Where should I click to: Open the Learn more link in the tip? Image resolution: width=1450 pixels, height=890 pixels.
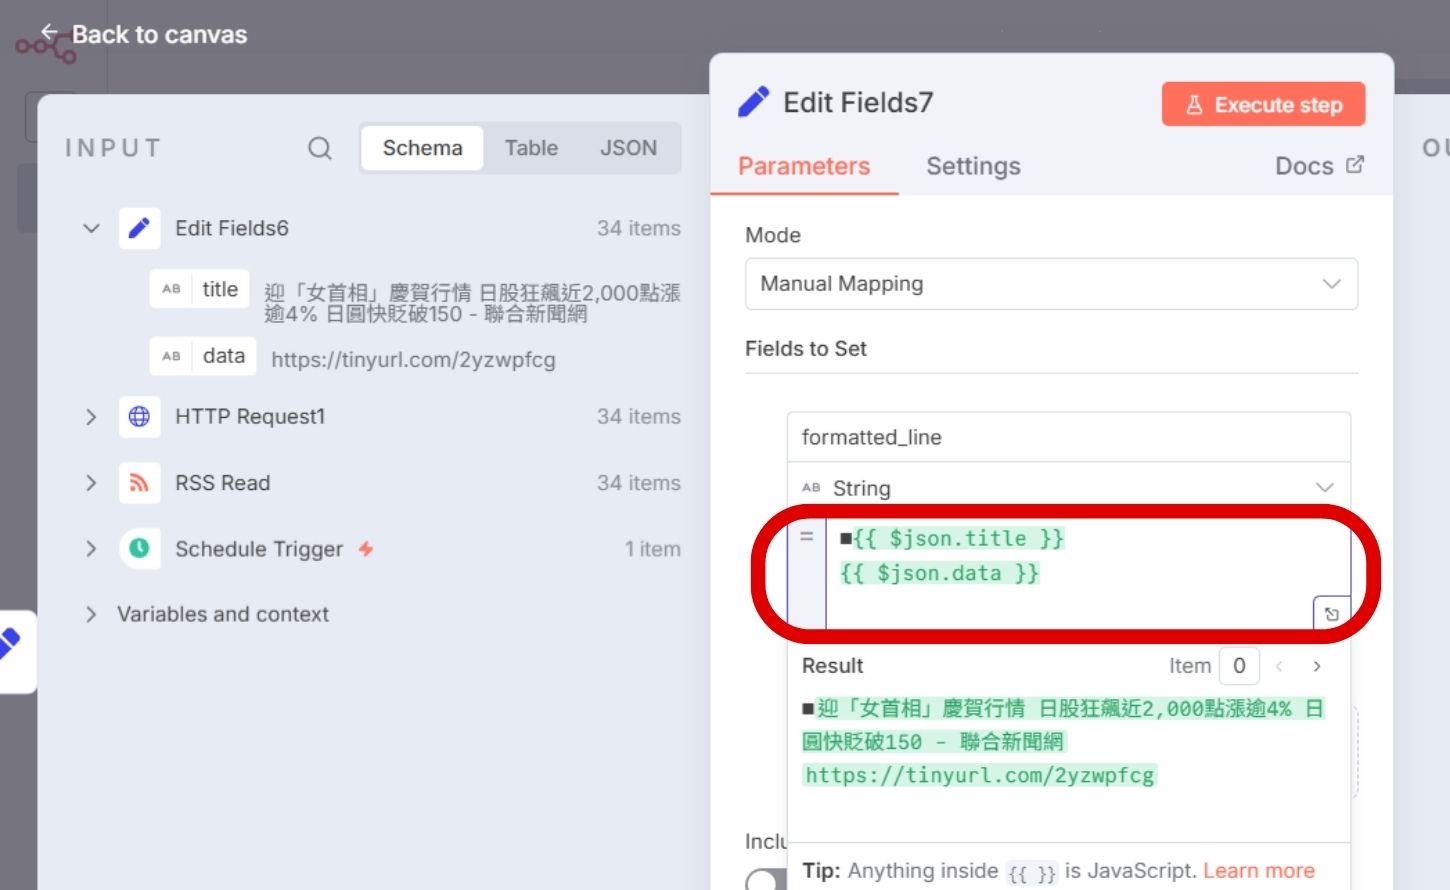[1259, 870]
